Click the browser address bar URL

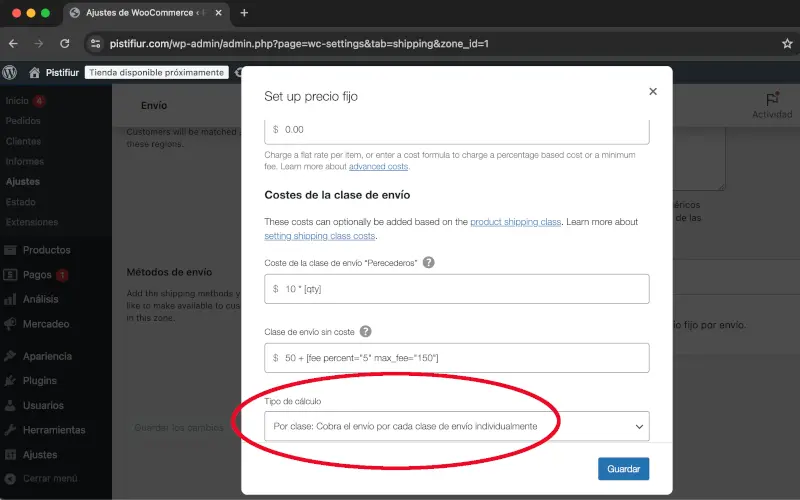[x=299, y=44]
